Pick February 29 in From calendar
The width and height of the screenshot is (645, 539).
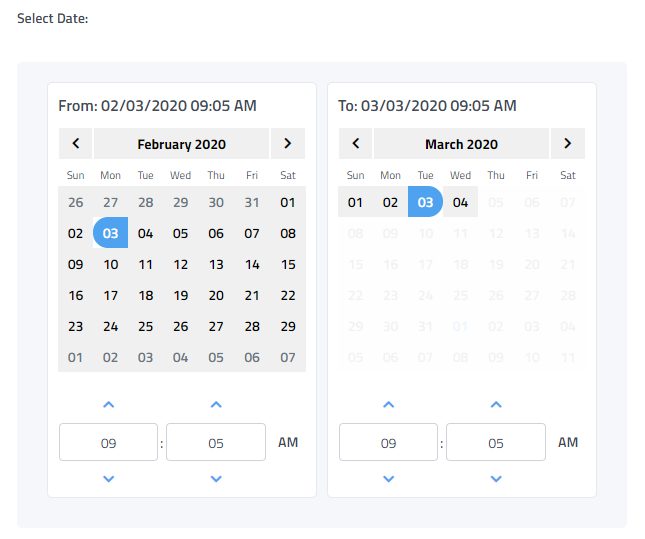[288, 327]
